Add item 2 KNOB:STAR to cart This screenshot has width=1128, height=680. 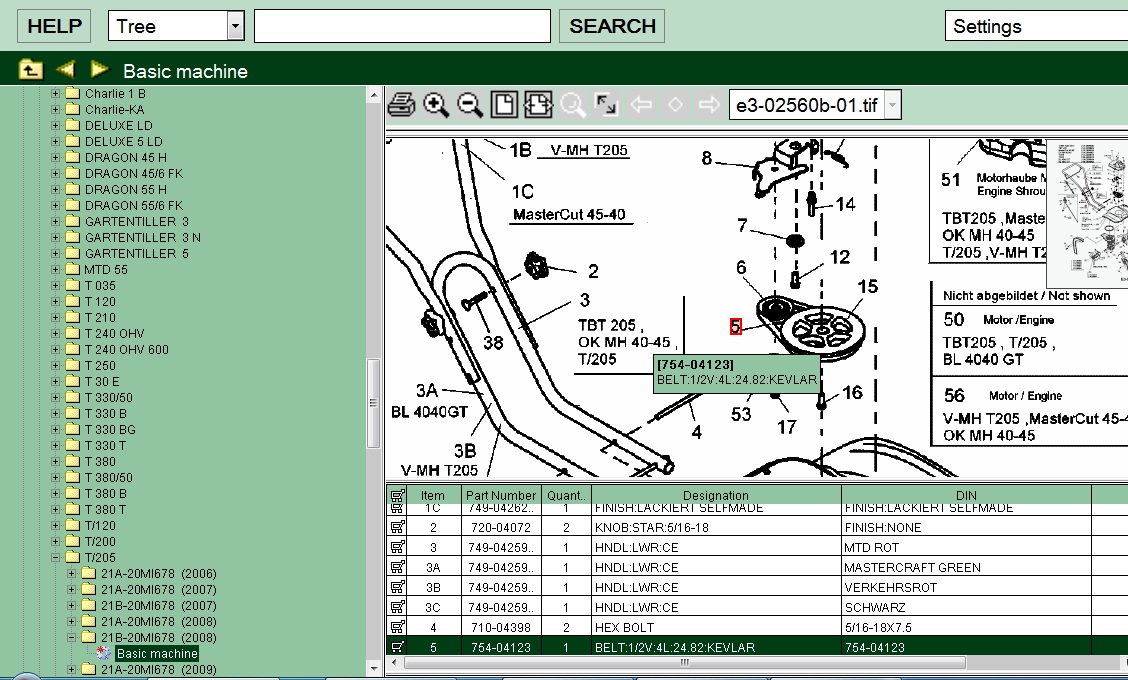click(x=397, y=527)
